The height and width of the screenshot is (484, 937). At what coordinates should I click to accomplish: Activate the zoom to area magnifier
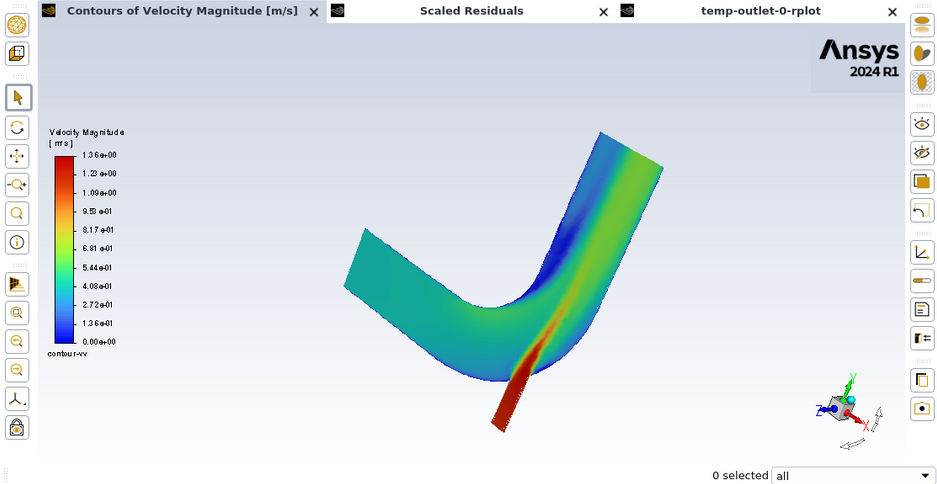pos(18,213)
